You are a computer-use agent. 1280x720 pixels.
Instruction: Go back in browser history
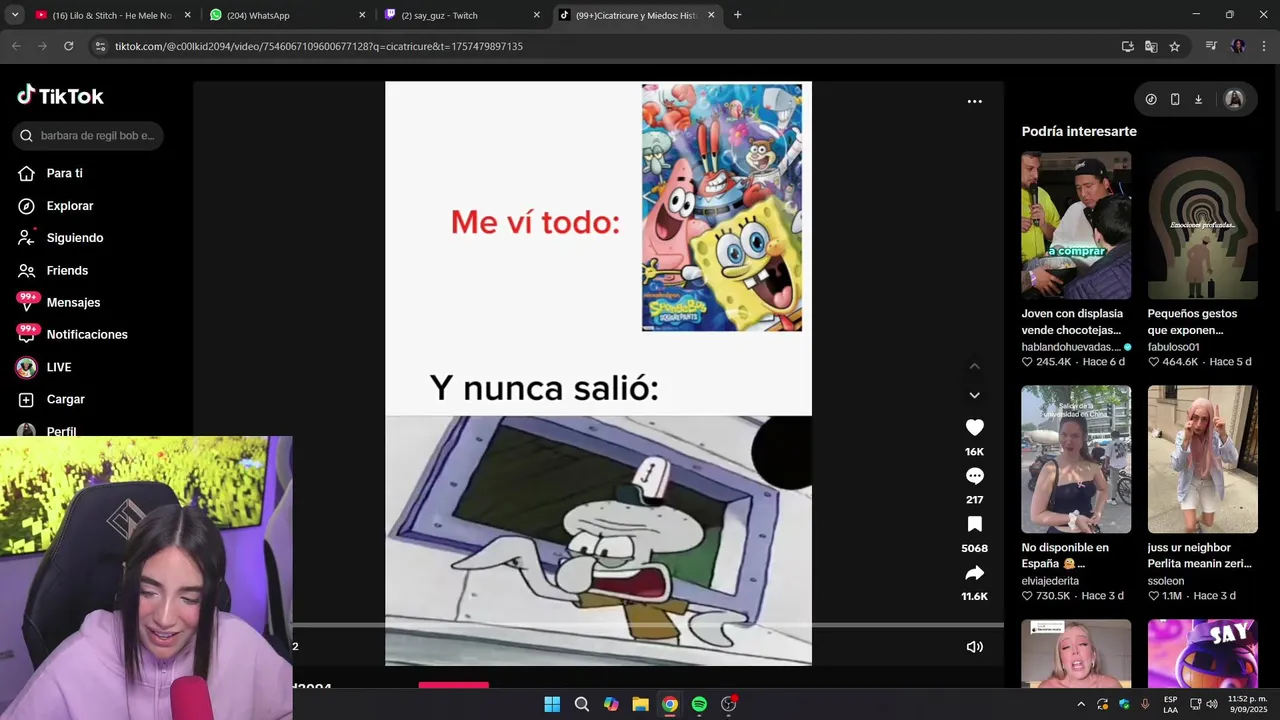(x=16, y=46)
